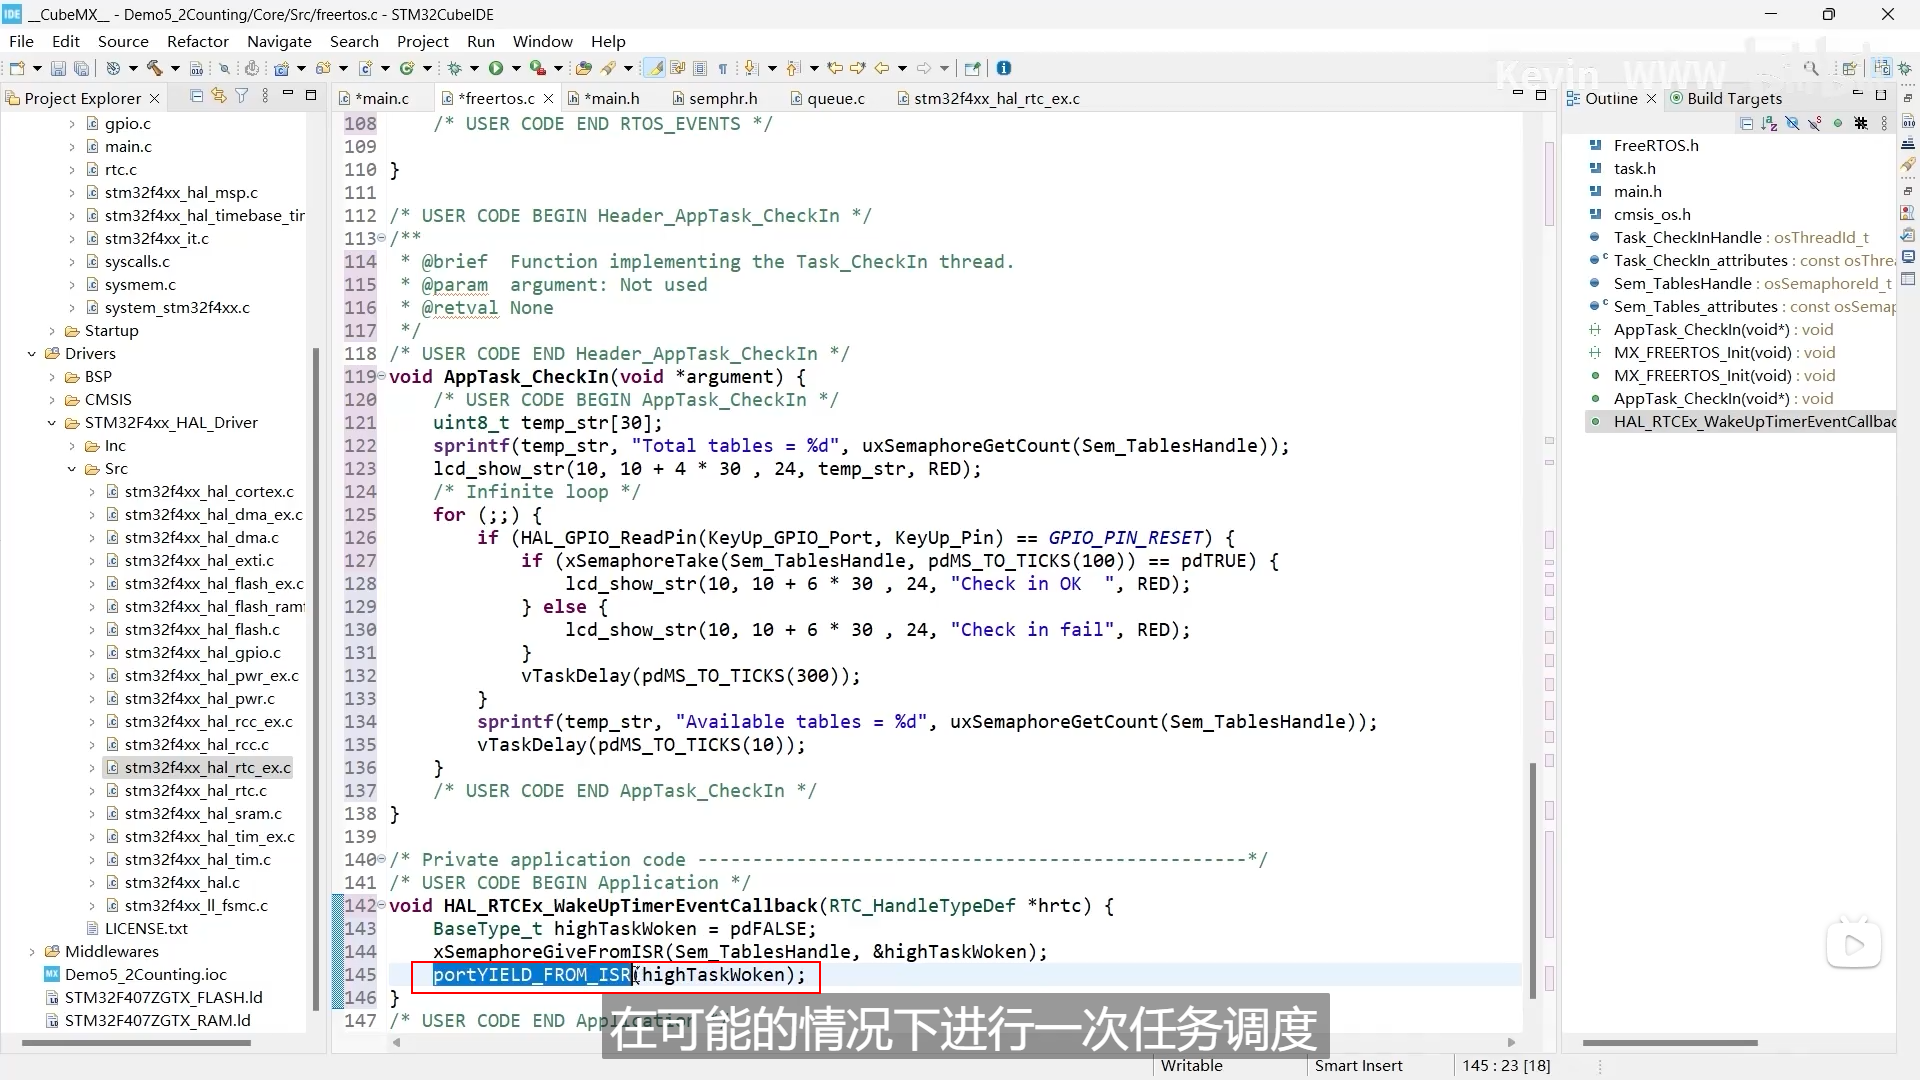Image resolution: width=1920 pixels, height=1080 pixels.
Task: Click the Project Explorer horizontal scrollbar
Action: coord(136,1043)
